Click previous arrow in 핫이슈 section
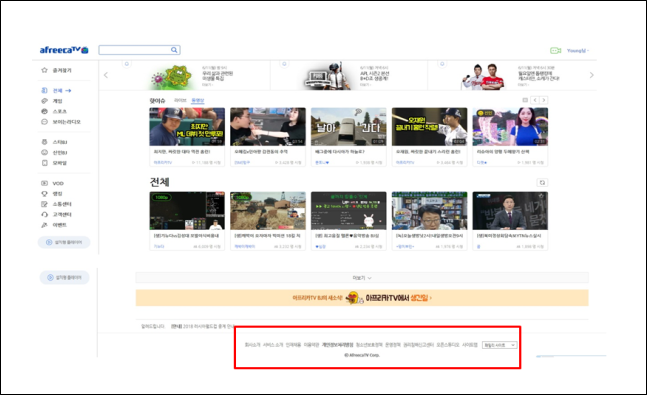Screen dimensions: 647x395 [535, 100]
